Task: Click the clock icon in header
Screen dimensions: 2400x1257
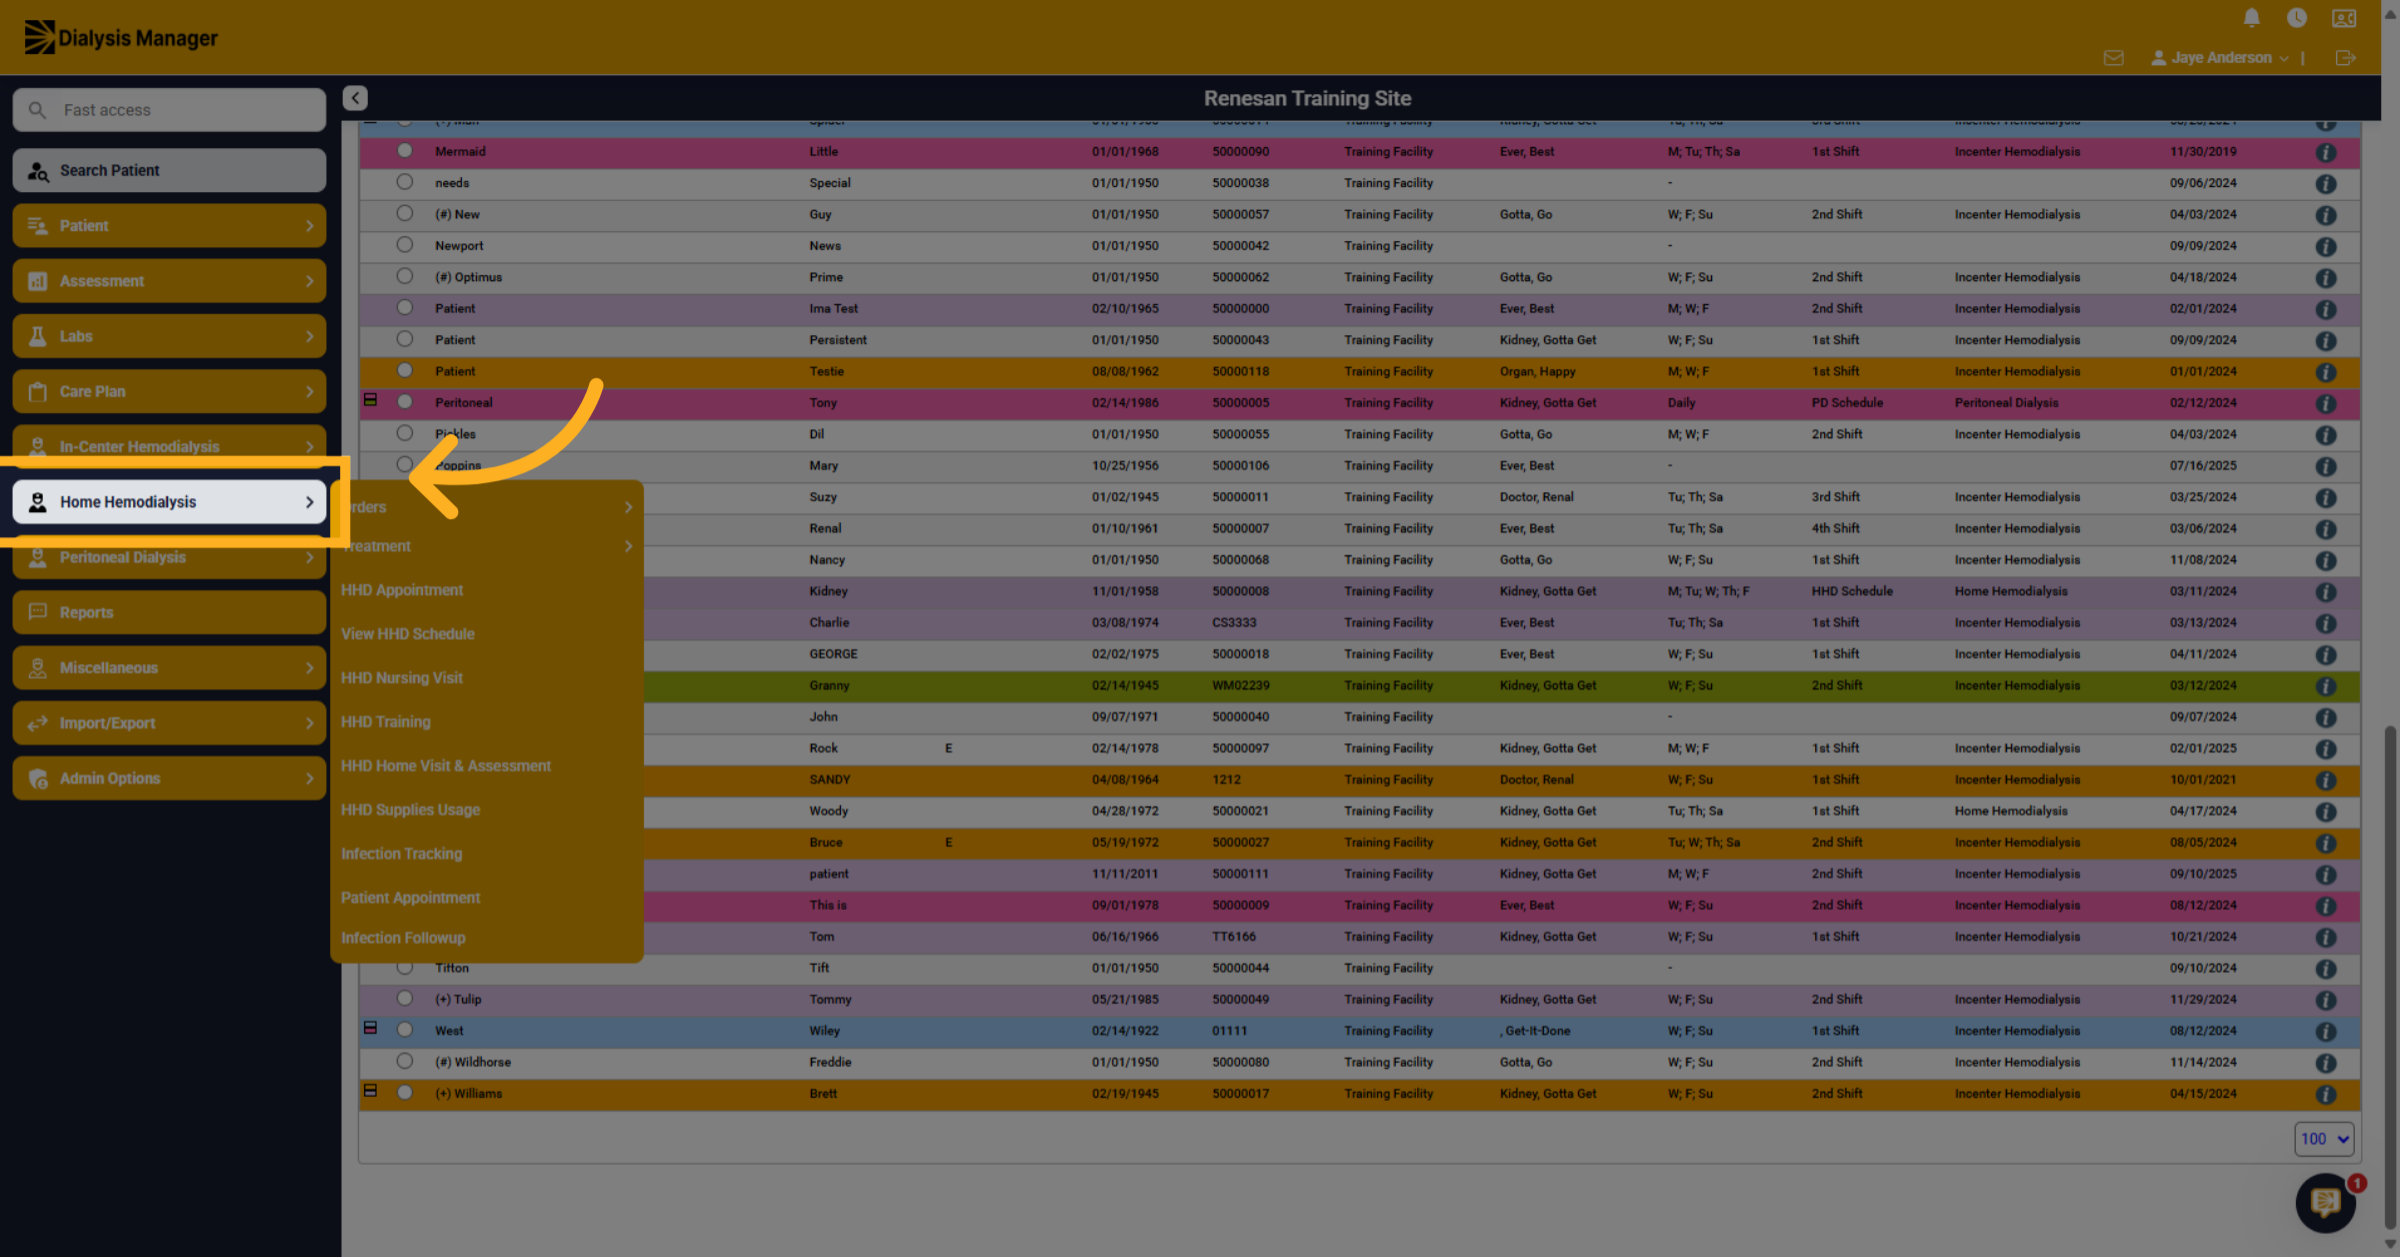Action: (2296, 18)
